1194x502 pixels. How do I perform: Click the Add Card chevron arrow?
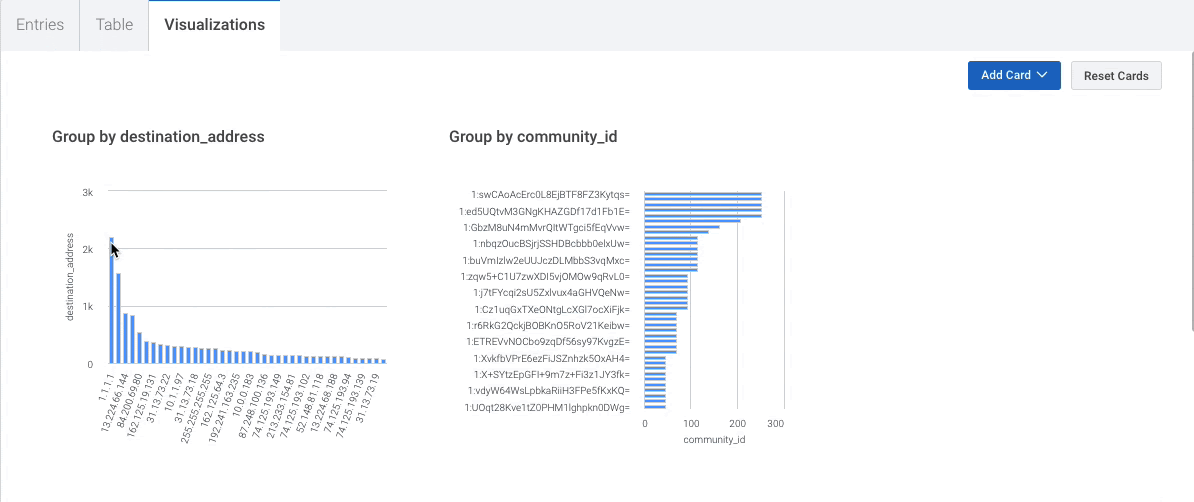pyautogui.click(x=1042, y=75)
